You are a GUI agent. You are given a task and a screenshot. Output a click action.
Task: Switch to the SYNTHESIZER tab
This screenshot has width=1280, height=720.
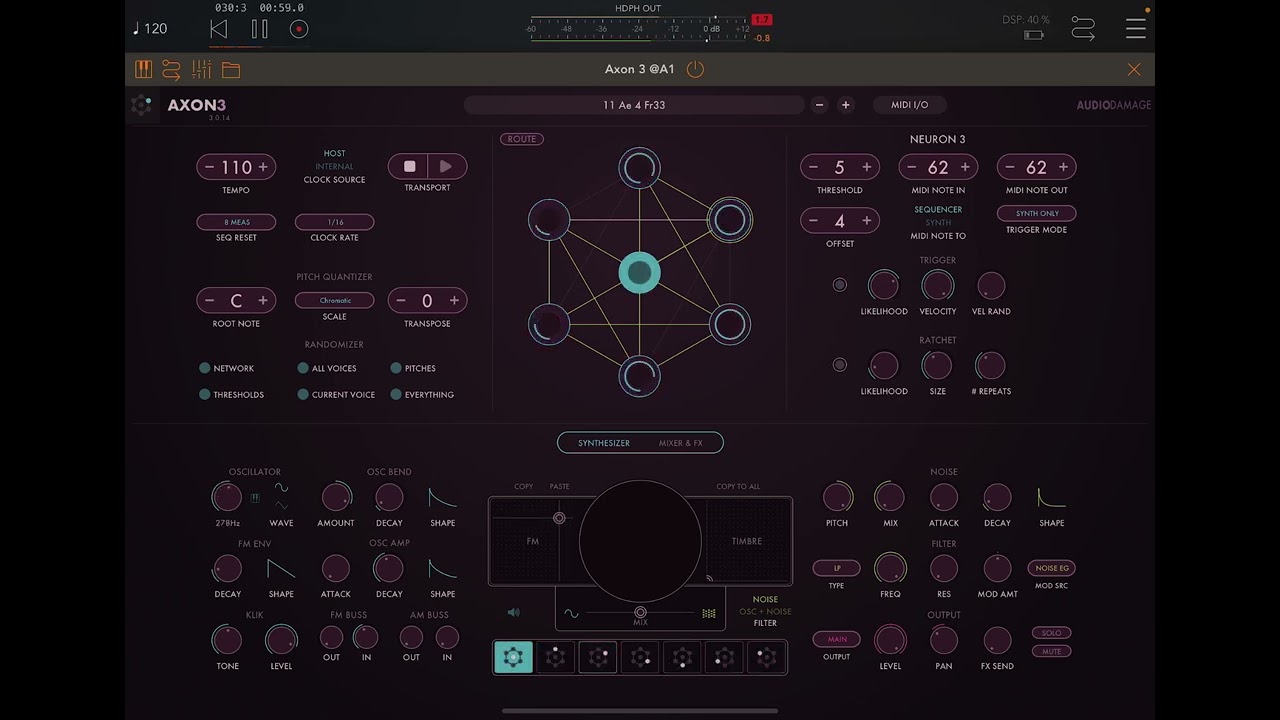pos(604,443)
